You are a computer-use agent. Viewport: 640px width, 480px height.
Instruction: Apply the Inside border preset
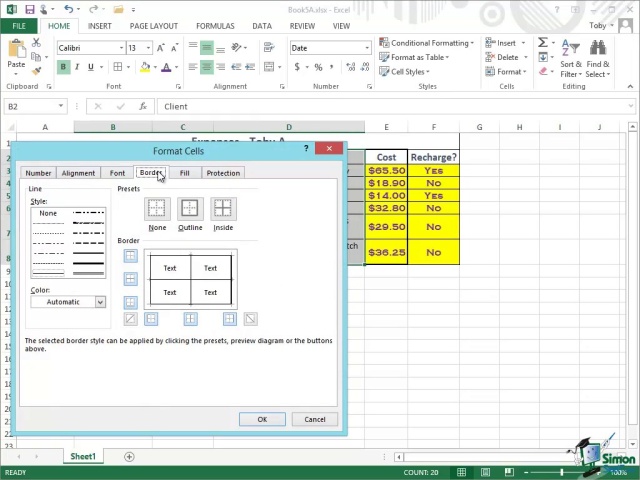click(223, 208)
